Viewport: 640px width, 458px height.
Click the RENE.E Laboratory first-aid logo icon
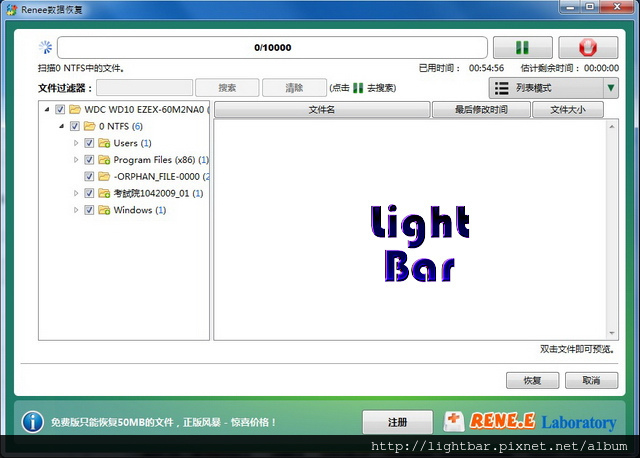(454, 421)
